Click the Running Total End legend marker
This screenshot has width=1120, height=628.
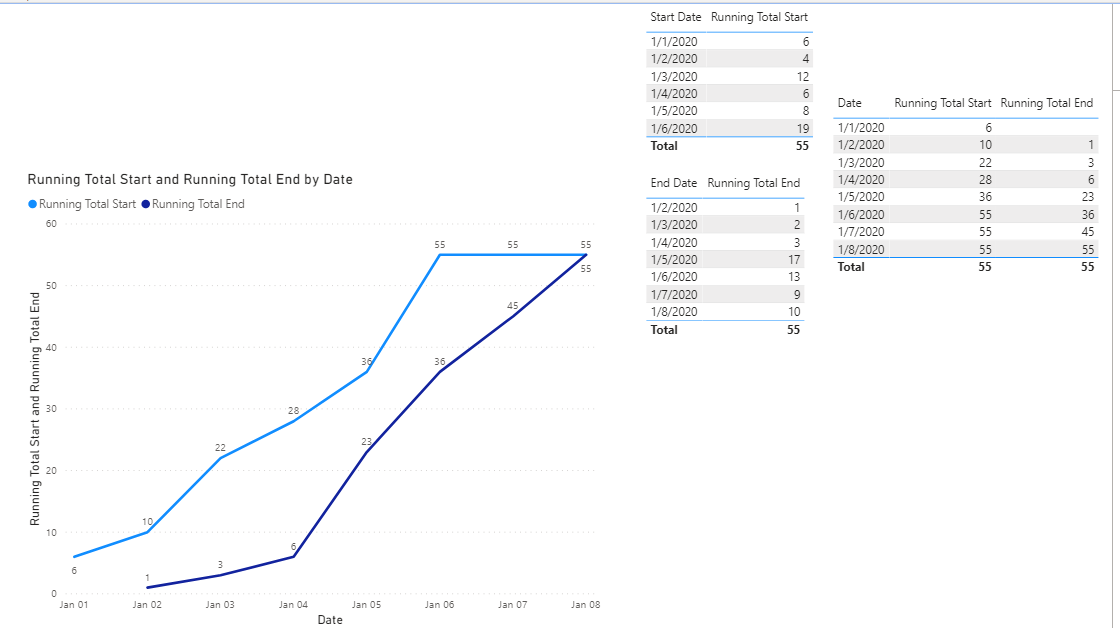pyautogui.click(x=146, y=204)
